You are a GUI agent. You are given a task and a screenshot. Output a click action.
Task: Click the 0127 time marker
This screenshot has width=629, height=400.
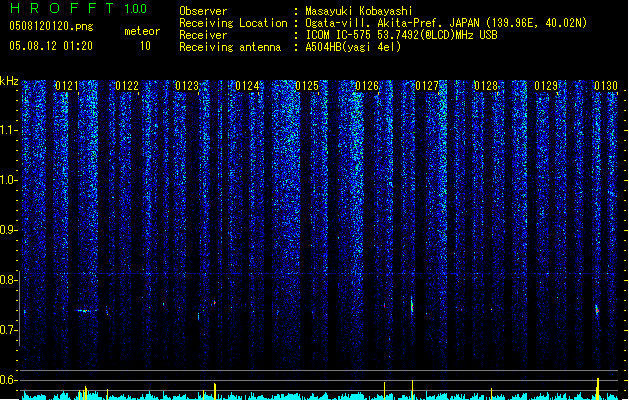427,86
